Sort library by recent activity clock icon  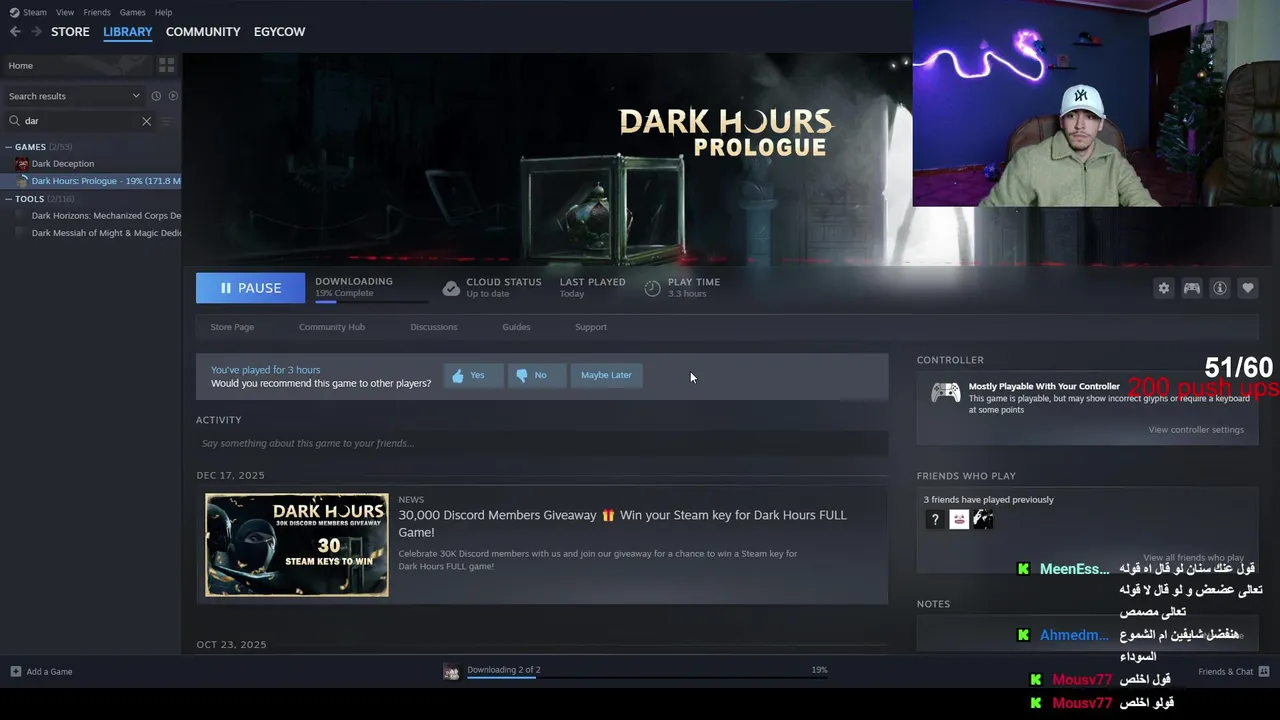[x=156, y=96]
